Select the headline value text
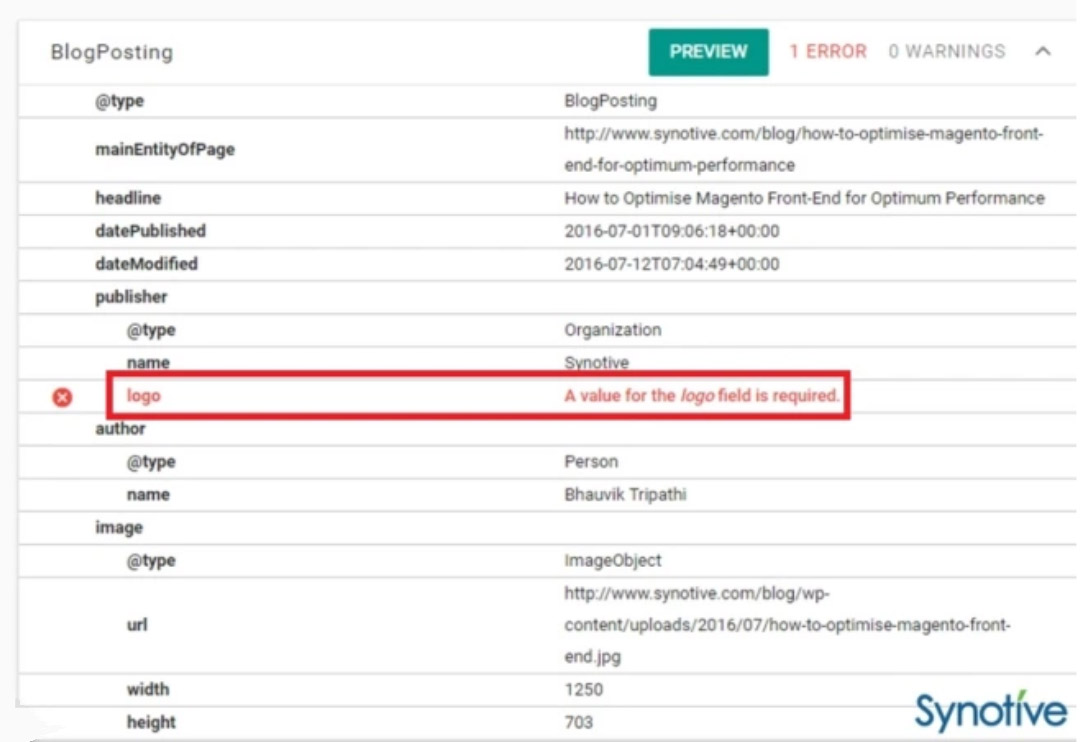The image size is (1089, 742). pyautogui.click(x=804, y=198)
